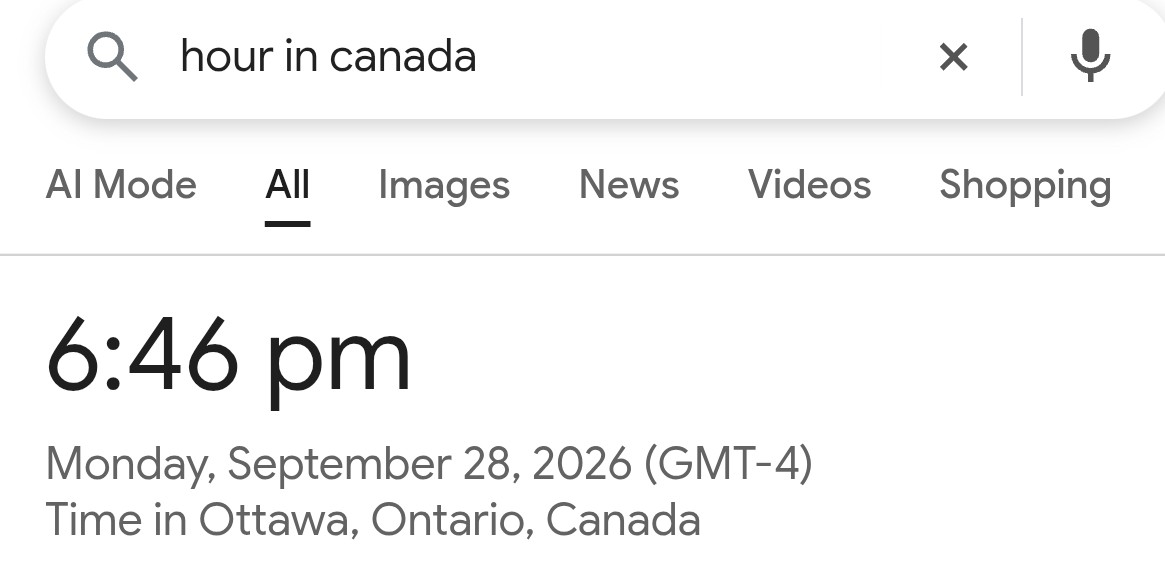Place the cursor on the word 'hour' in the search box

pos(227,57)
